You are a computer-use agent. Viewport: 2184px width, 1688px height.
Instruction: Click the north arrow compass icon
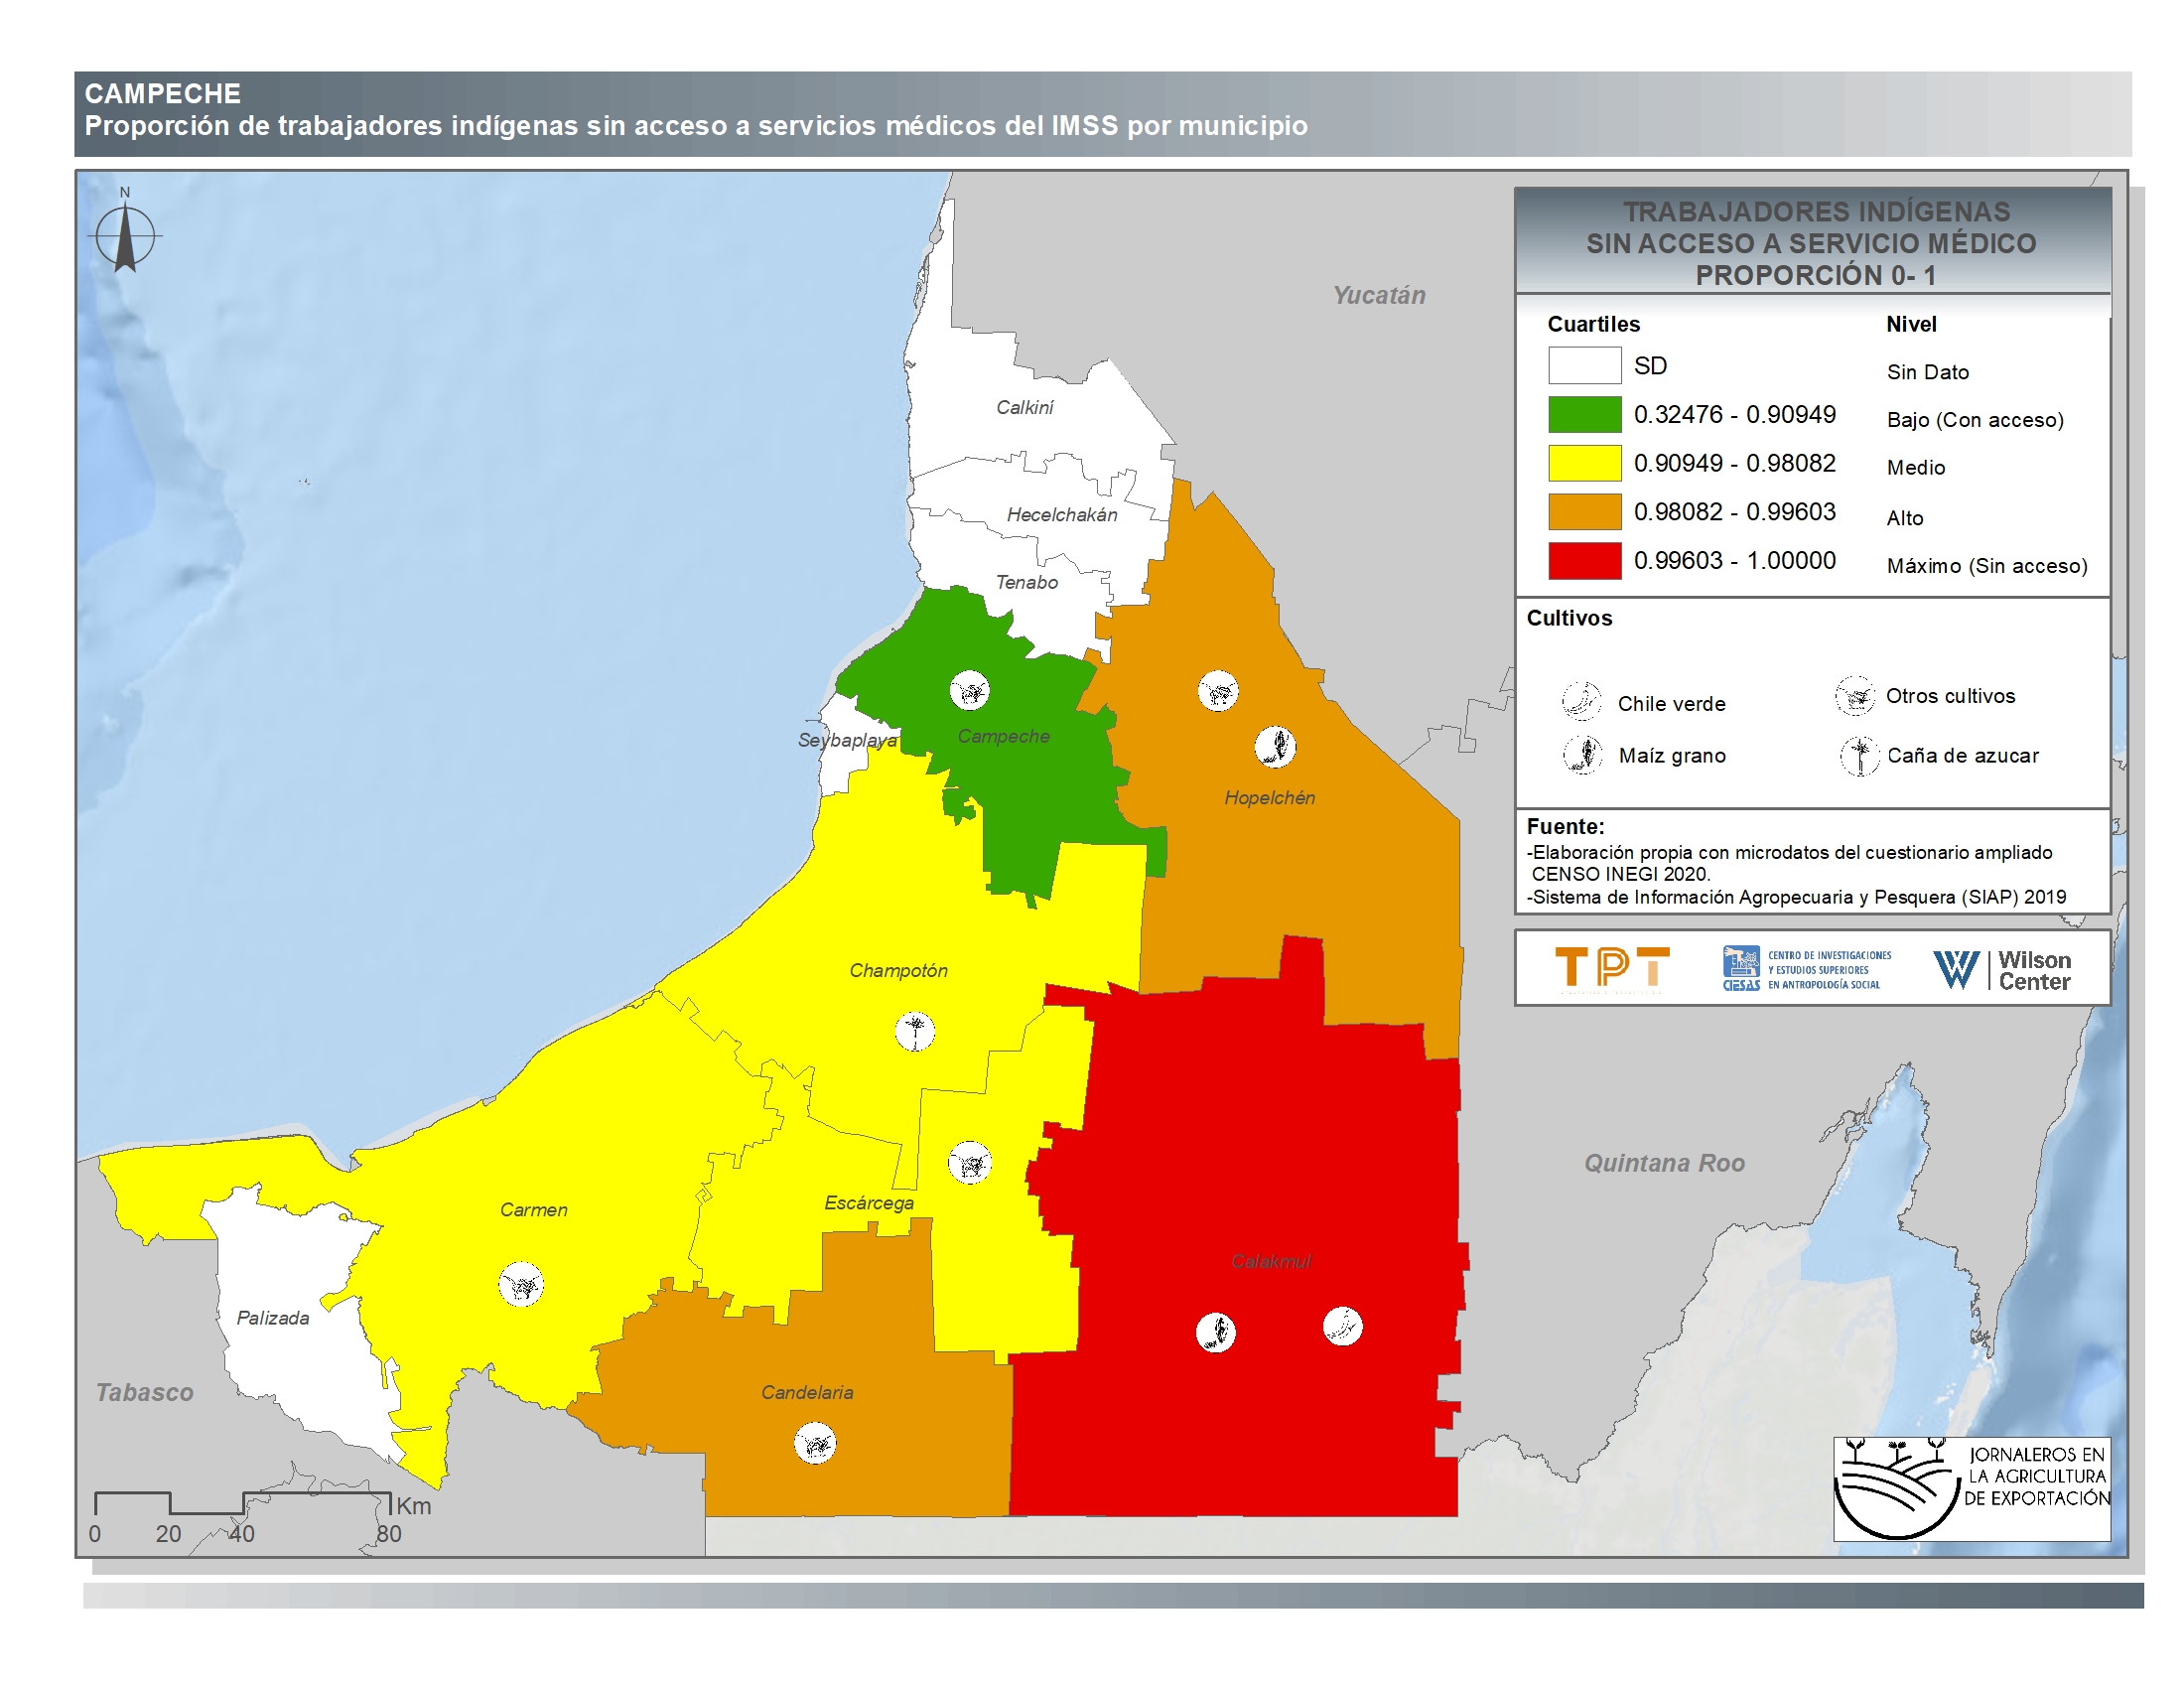[125, 237]
